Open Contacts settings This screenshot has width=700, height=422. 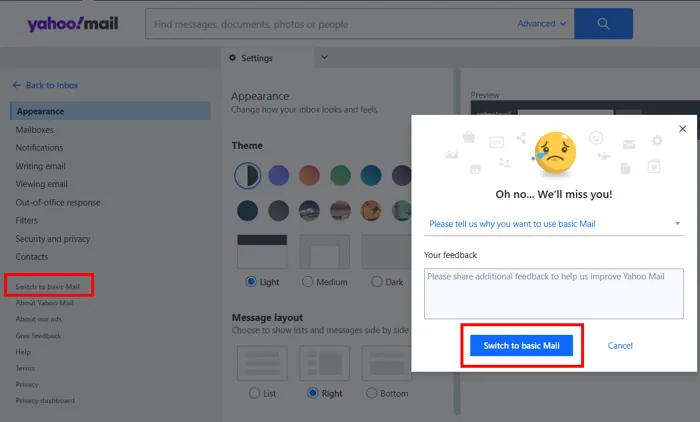pos(32,257)
